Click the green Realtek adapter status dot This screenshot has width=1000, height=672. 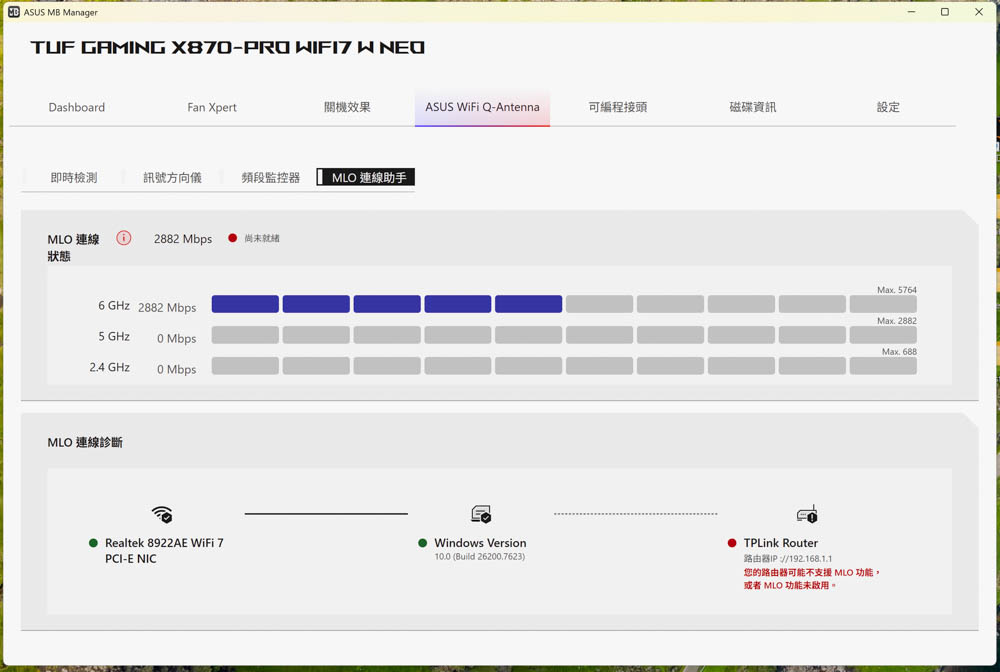pos(93,543)
